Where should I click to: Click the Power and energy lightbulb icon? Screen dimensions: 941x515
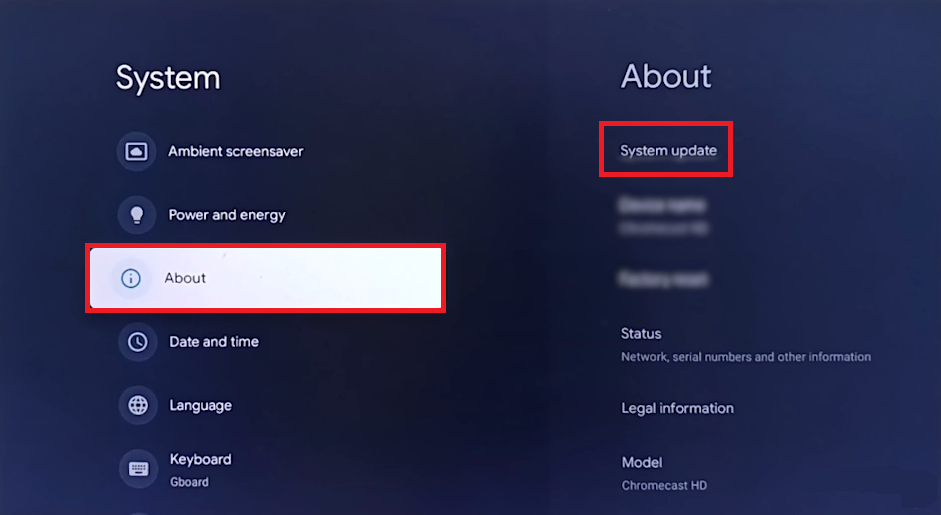tap(137, 215)
